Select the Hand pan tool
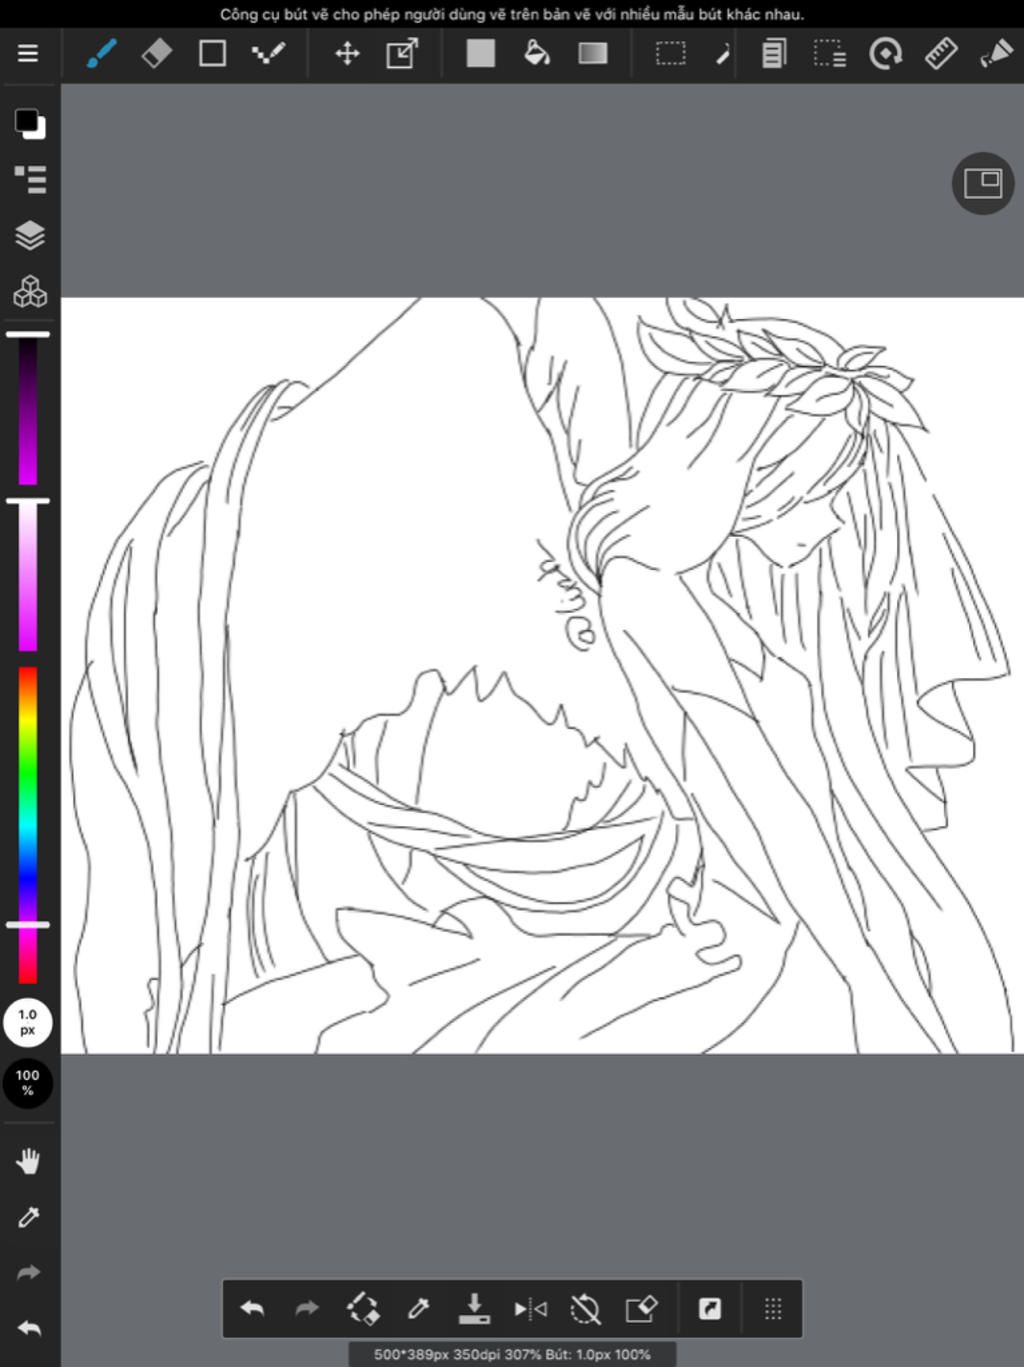The image size is (1024, 1367). click(29, 1161)
